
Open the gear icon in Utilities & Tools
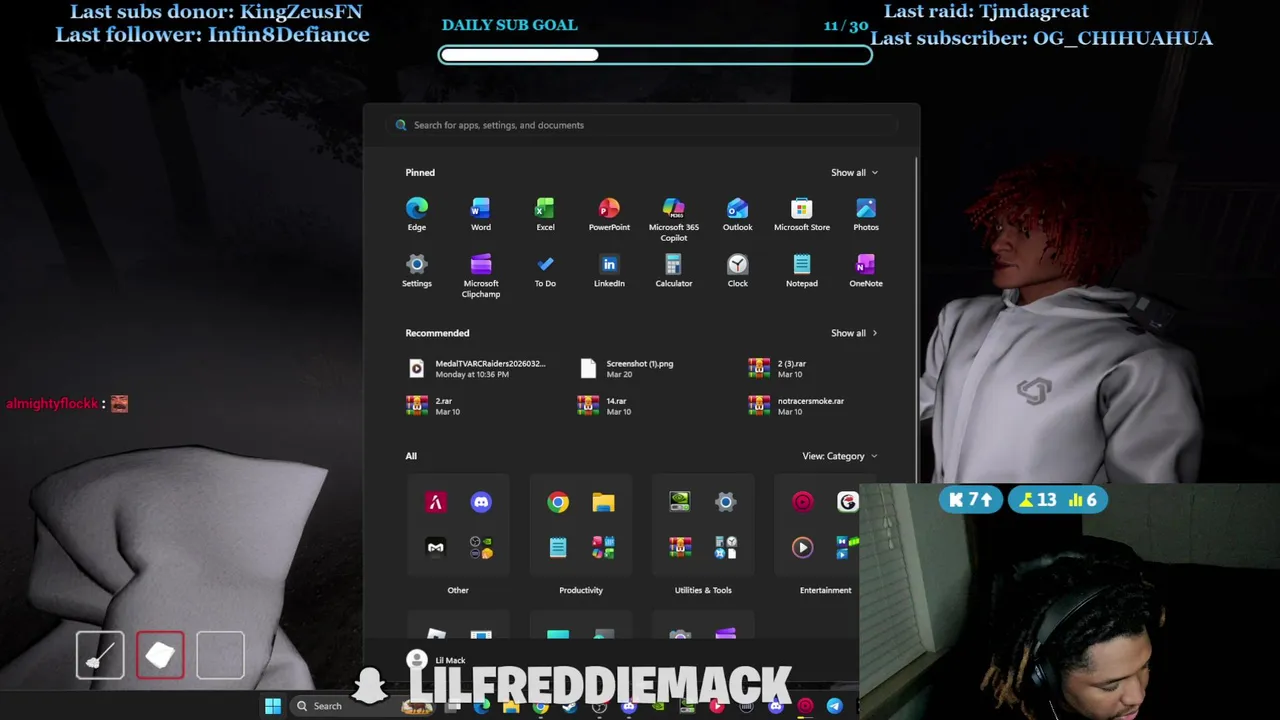tap(726, 502)
